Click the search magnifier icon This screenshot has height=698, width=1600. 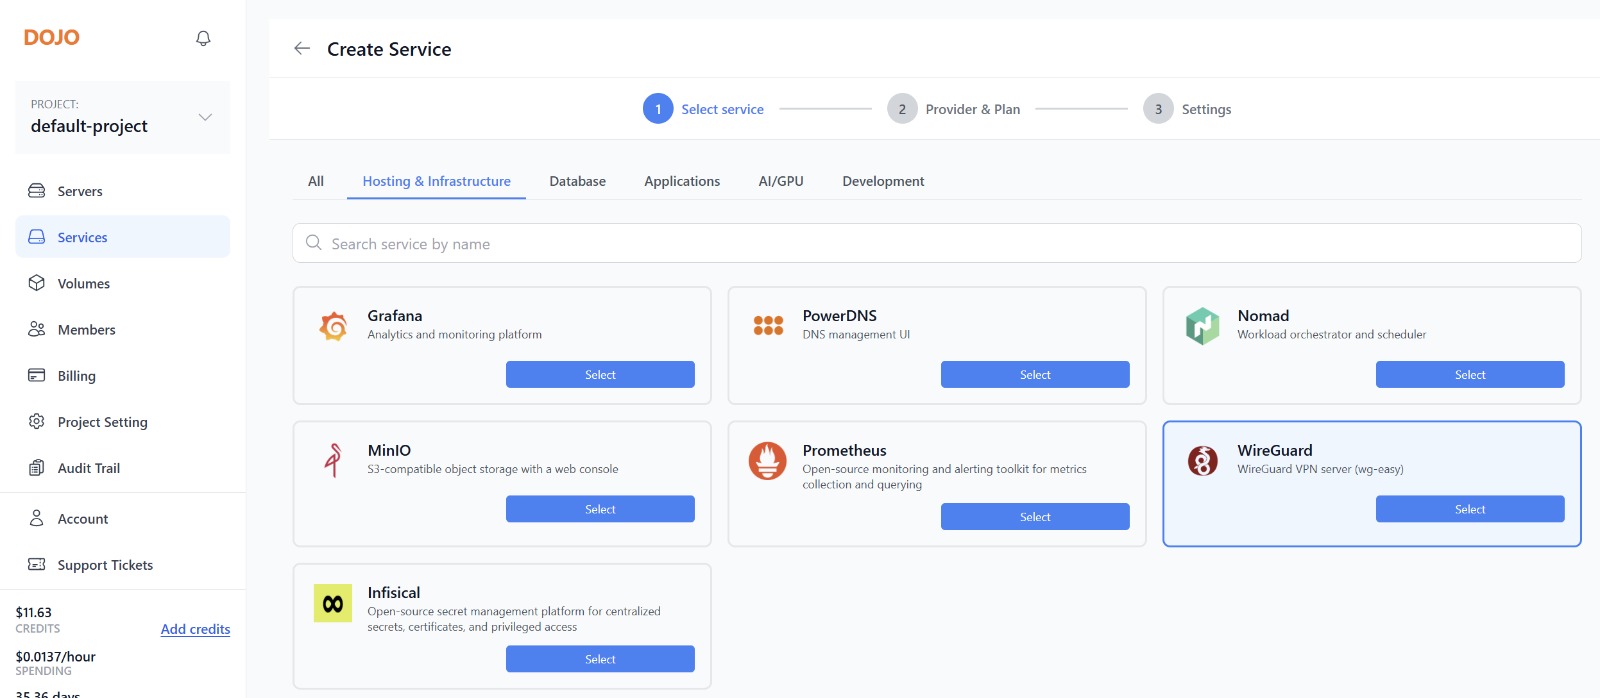tap(314, 243)
